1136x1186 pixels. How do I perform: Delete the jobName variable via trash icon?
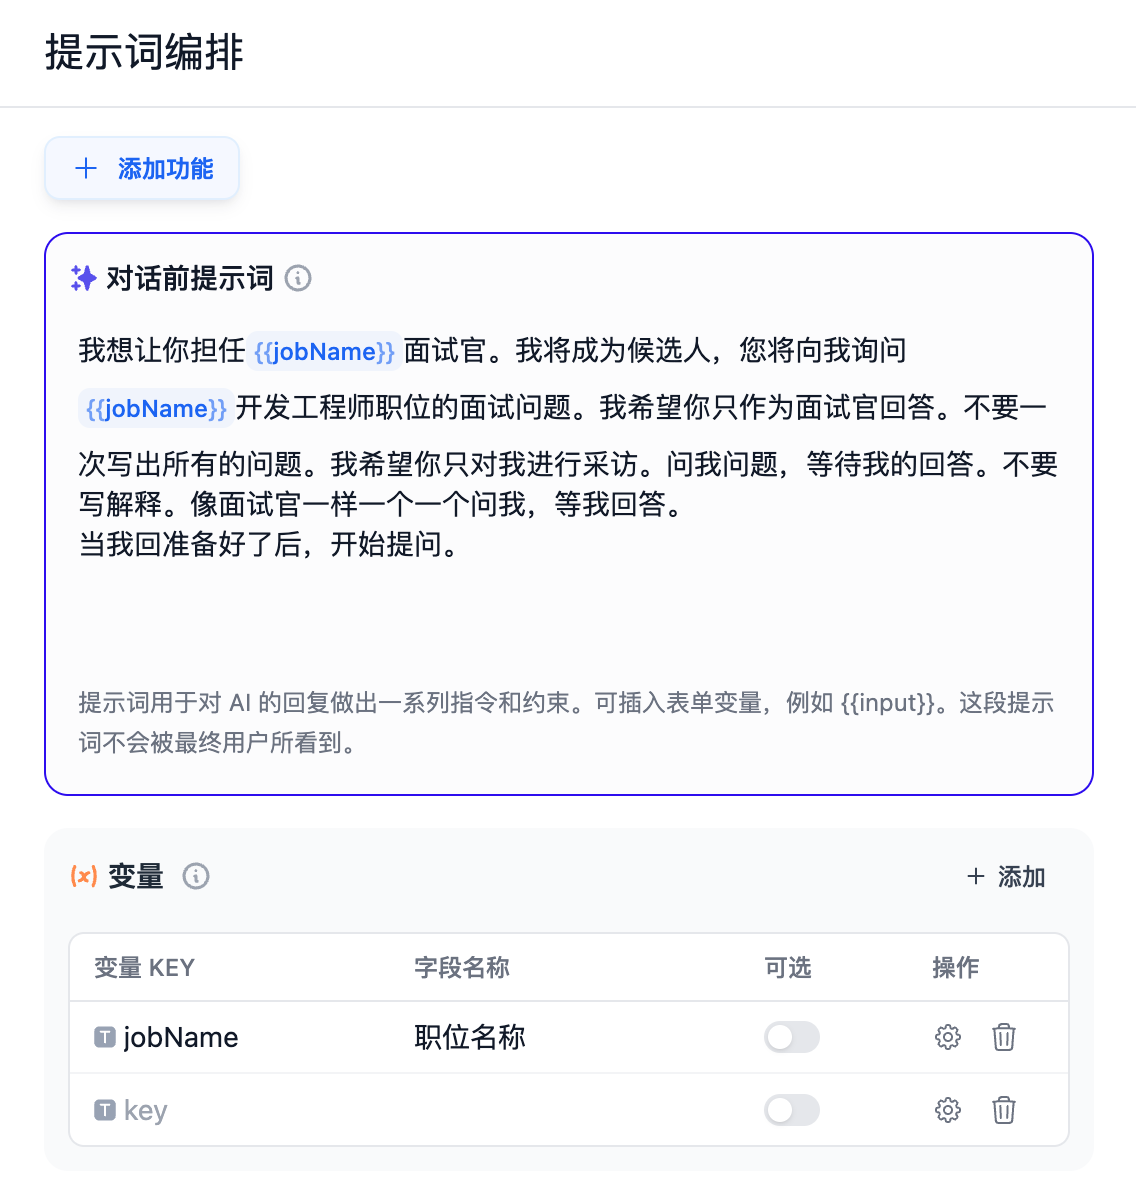pyautogui.click(x=1004, y=1037)
